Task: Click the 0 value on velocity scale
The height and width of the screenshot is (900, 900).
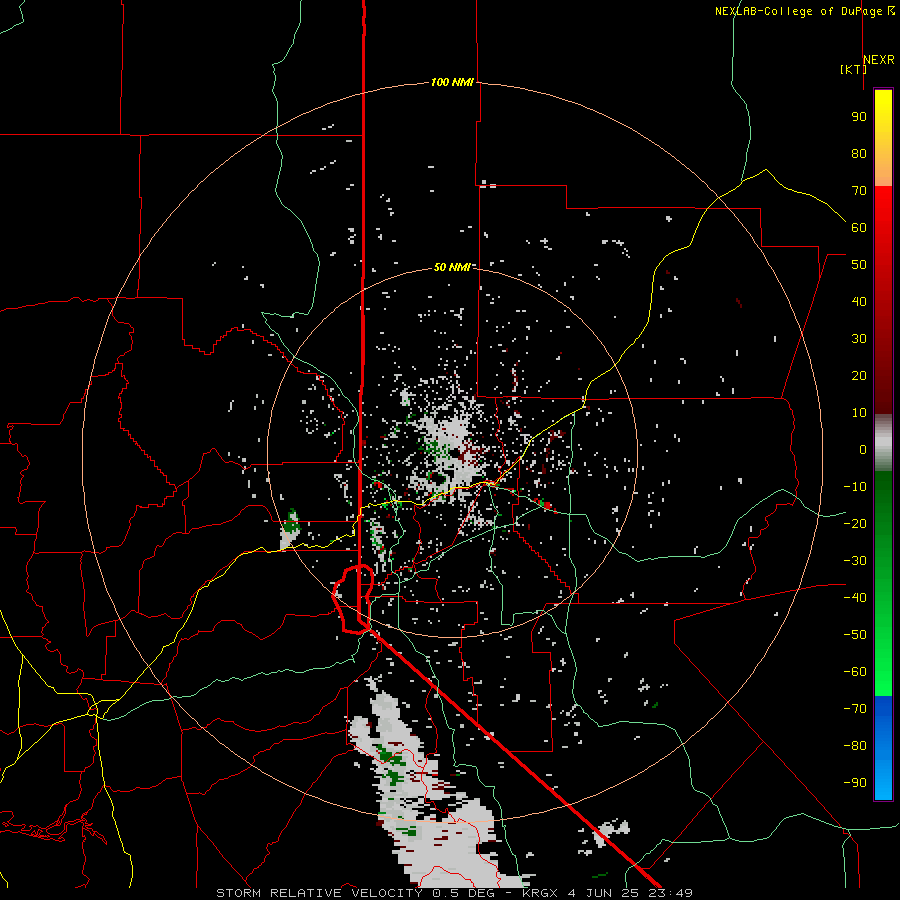Action: pyautogui.click(x=863, y=449)
